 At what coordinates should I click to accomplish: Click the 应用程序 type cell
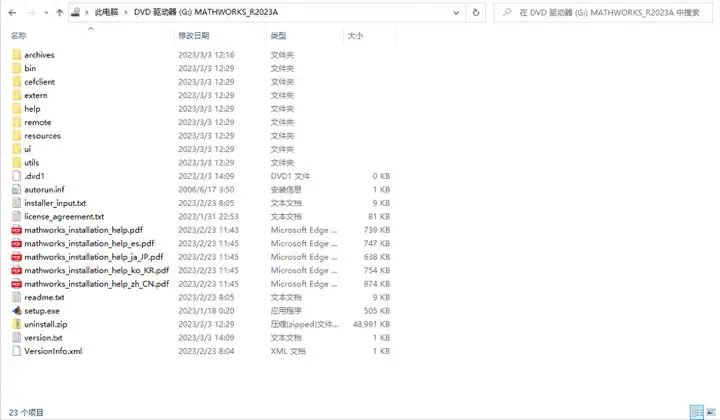coord(286,311)
